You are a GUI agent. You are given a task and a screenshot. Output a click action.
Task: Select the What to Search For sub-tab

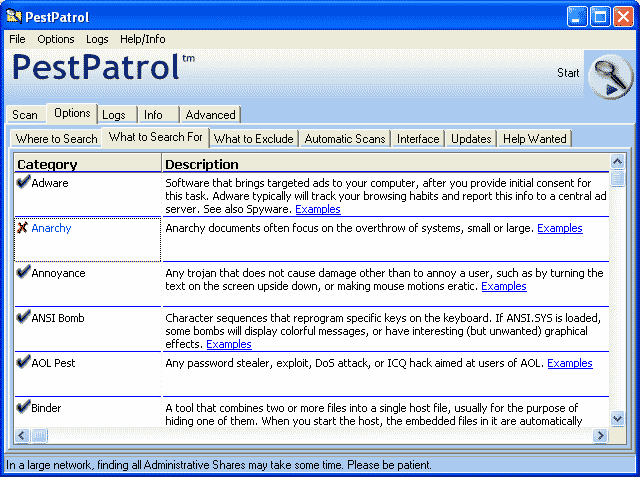click(156, 137)
